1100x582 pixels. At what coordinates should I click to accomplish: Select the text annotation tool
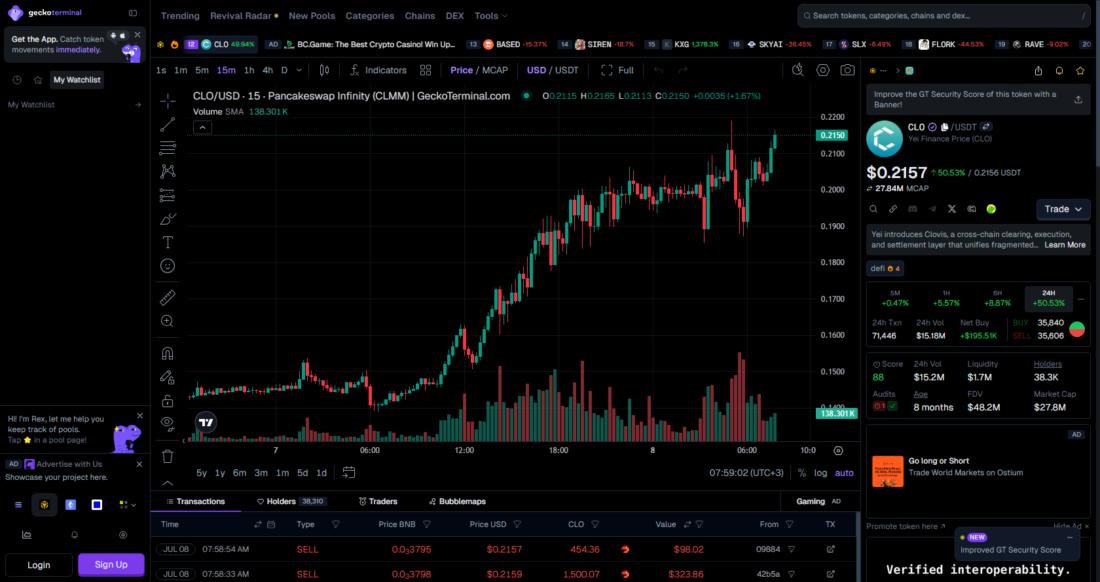pyautogui.click(x=167, y=243)
